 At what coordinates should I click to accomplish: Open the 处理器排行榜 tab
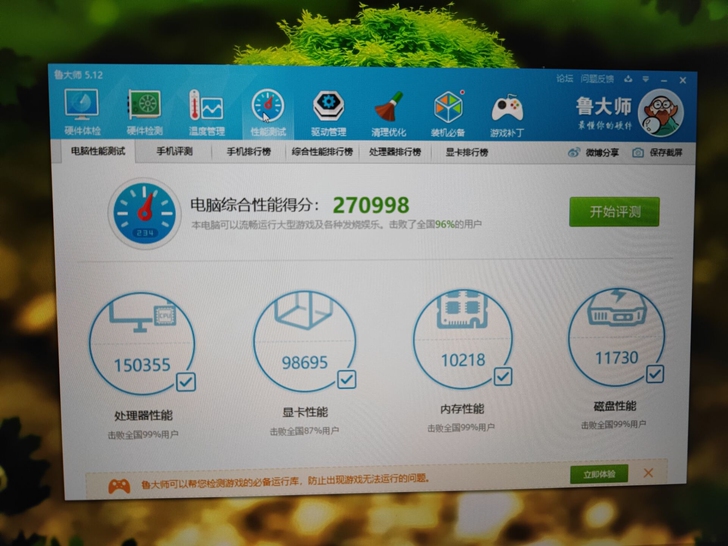pyautogui.click(x=395, y=152)
